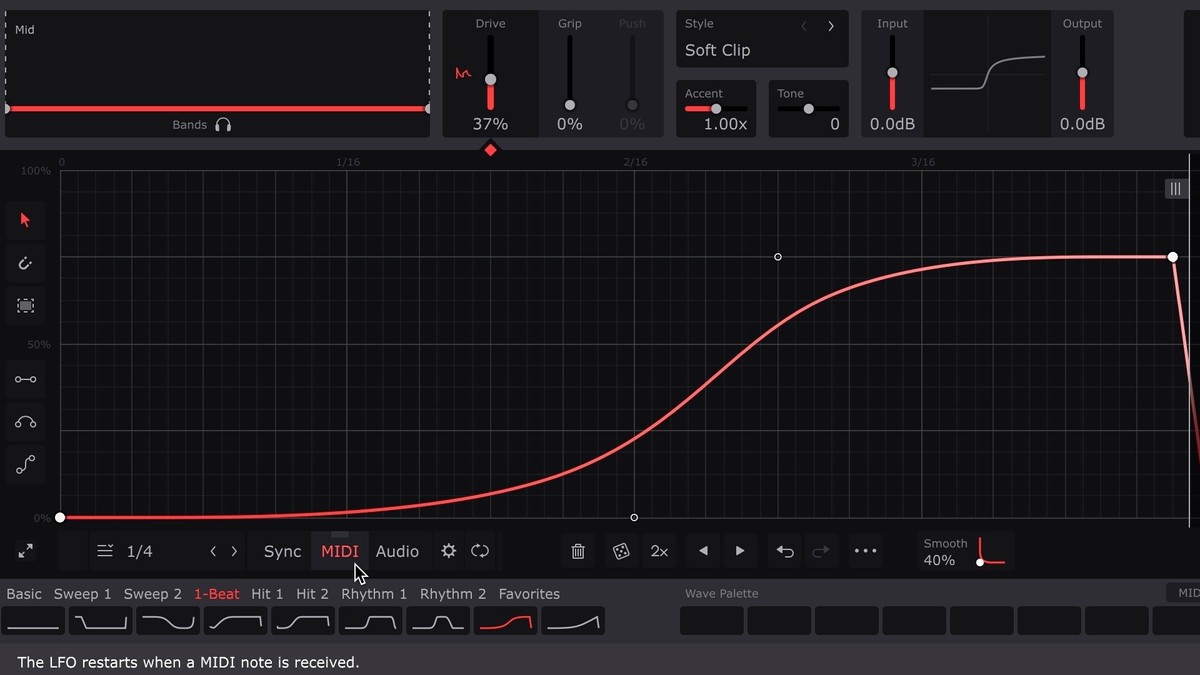Click the expand fullscreen arrows icon
The image size is (1200, 675).
25,551
